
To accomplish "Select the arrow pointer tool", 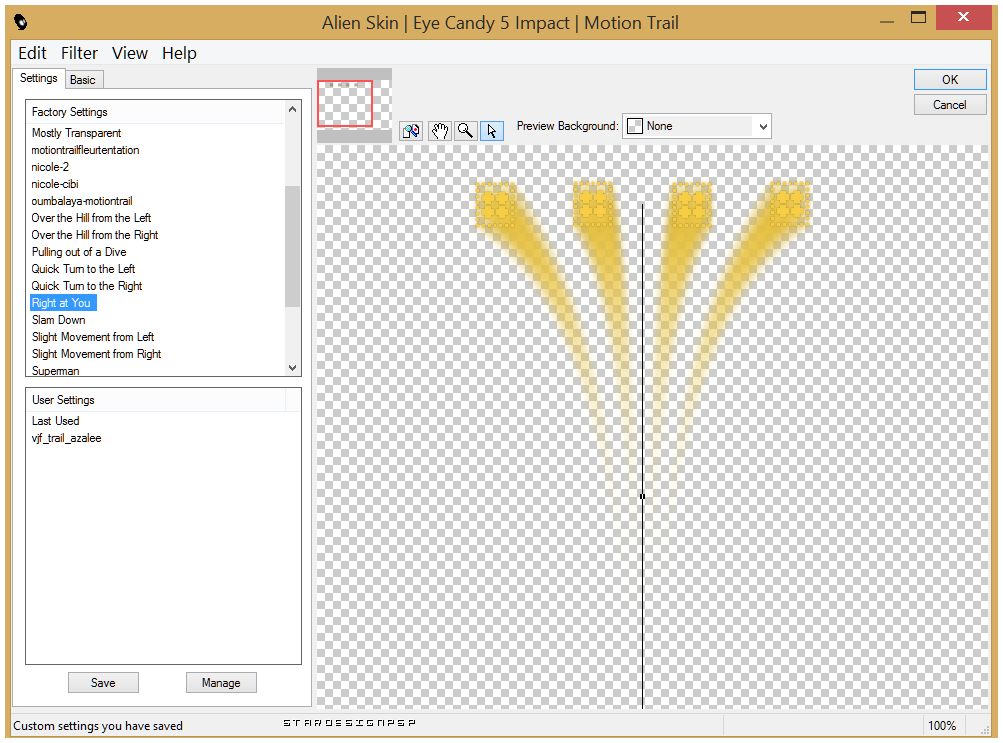I will (x=492, y=130).
